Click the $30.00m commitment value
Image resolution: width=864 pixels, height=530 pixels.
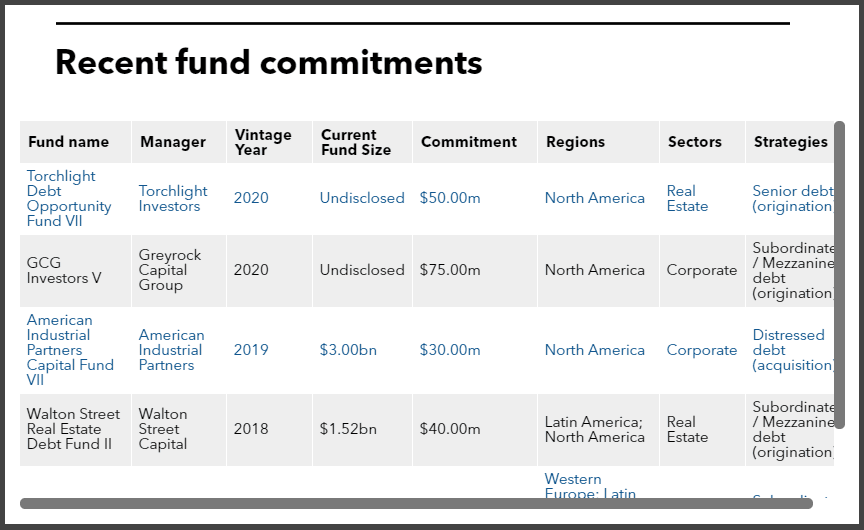[x=450, y=350]
